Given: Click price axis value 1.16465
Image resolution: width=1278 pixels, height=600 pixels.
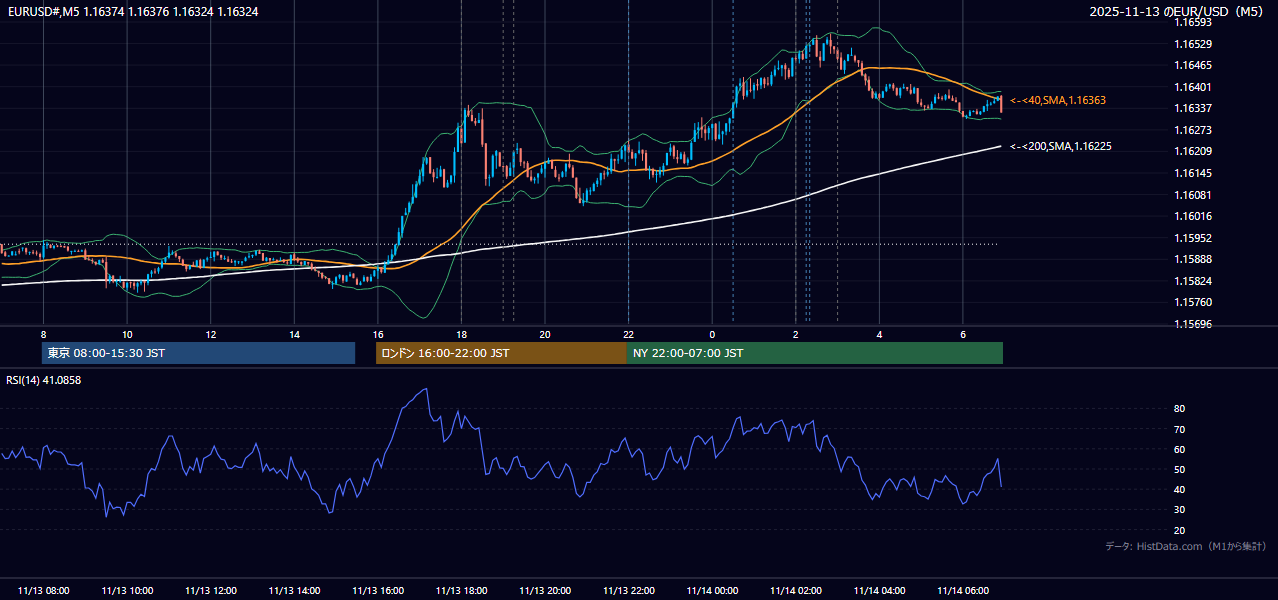Looking at the screenshot, I should 1193,66.
